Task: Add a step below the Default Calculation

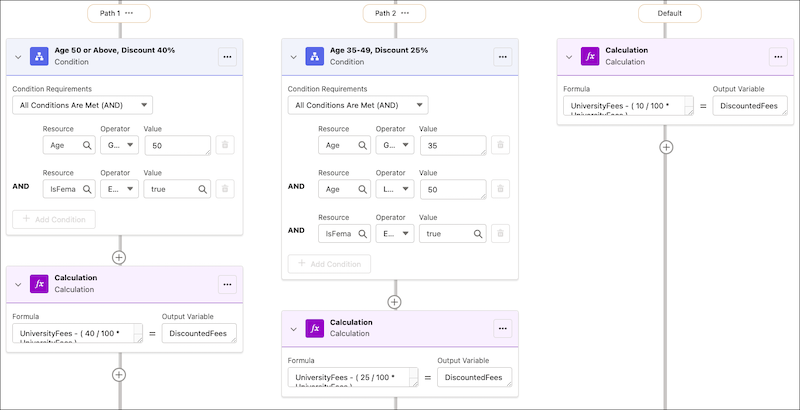Action: [x=667, y=146]
